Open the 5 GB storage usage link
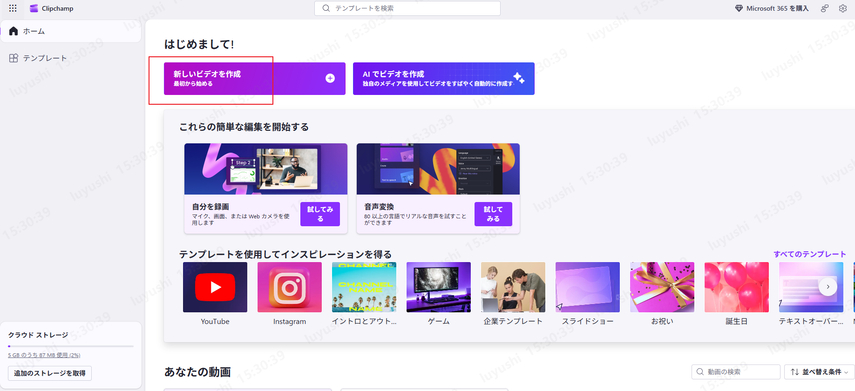The image size is (855, 391). pyautogui.click(x=44, y=355)
